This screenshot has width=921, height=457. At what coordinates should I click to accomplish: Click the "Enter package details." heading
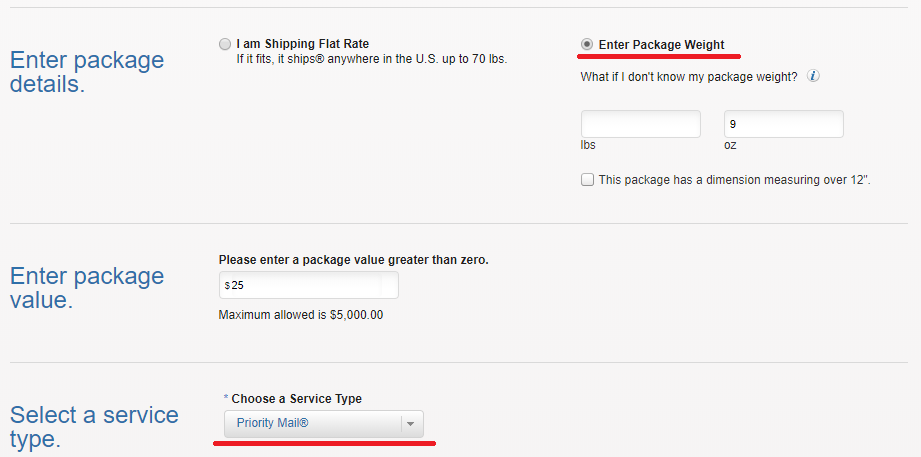(87, 71)
